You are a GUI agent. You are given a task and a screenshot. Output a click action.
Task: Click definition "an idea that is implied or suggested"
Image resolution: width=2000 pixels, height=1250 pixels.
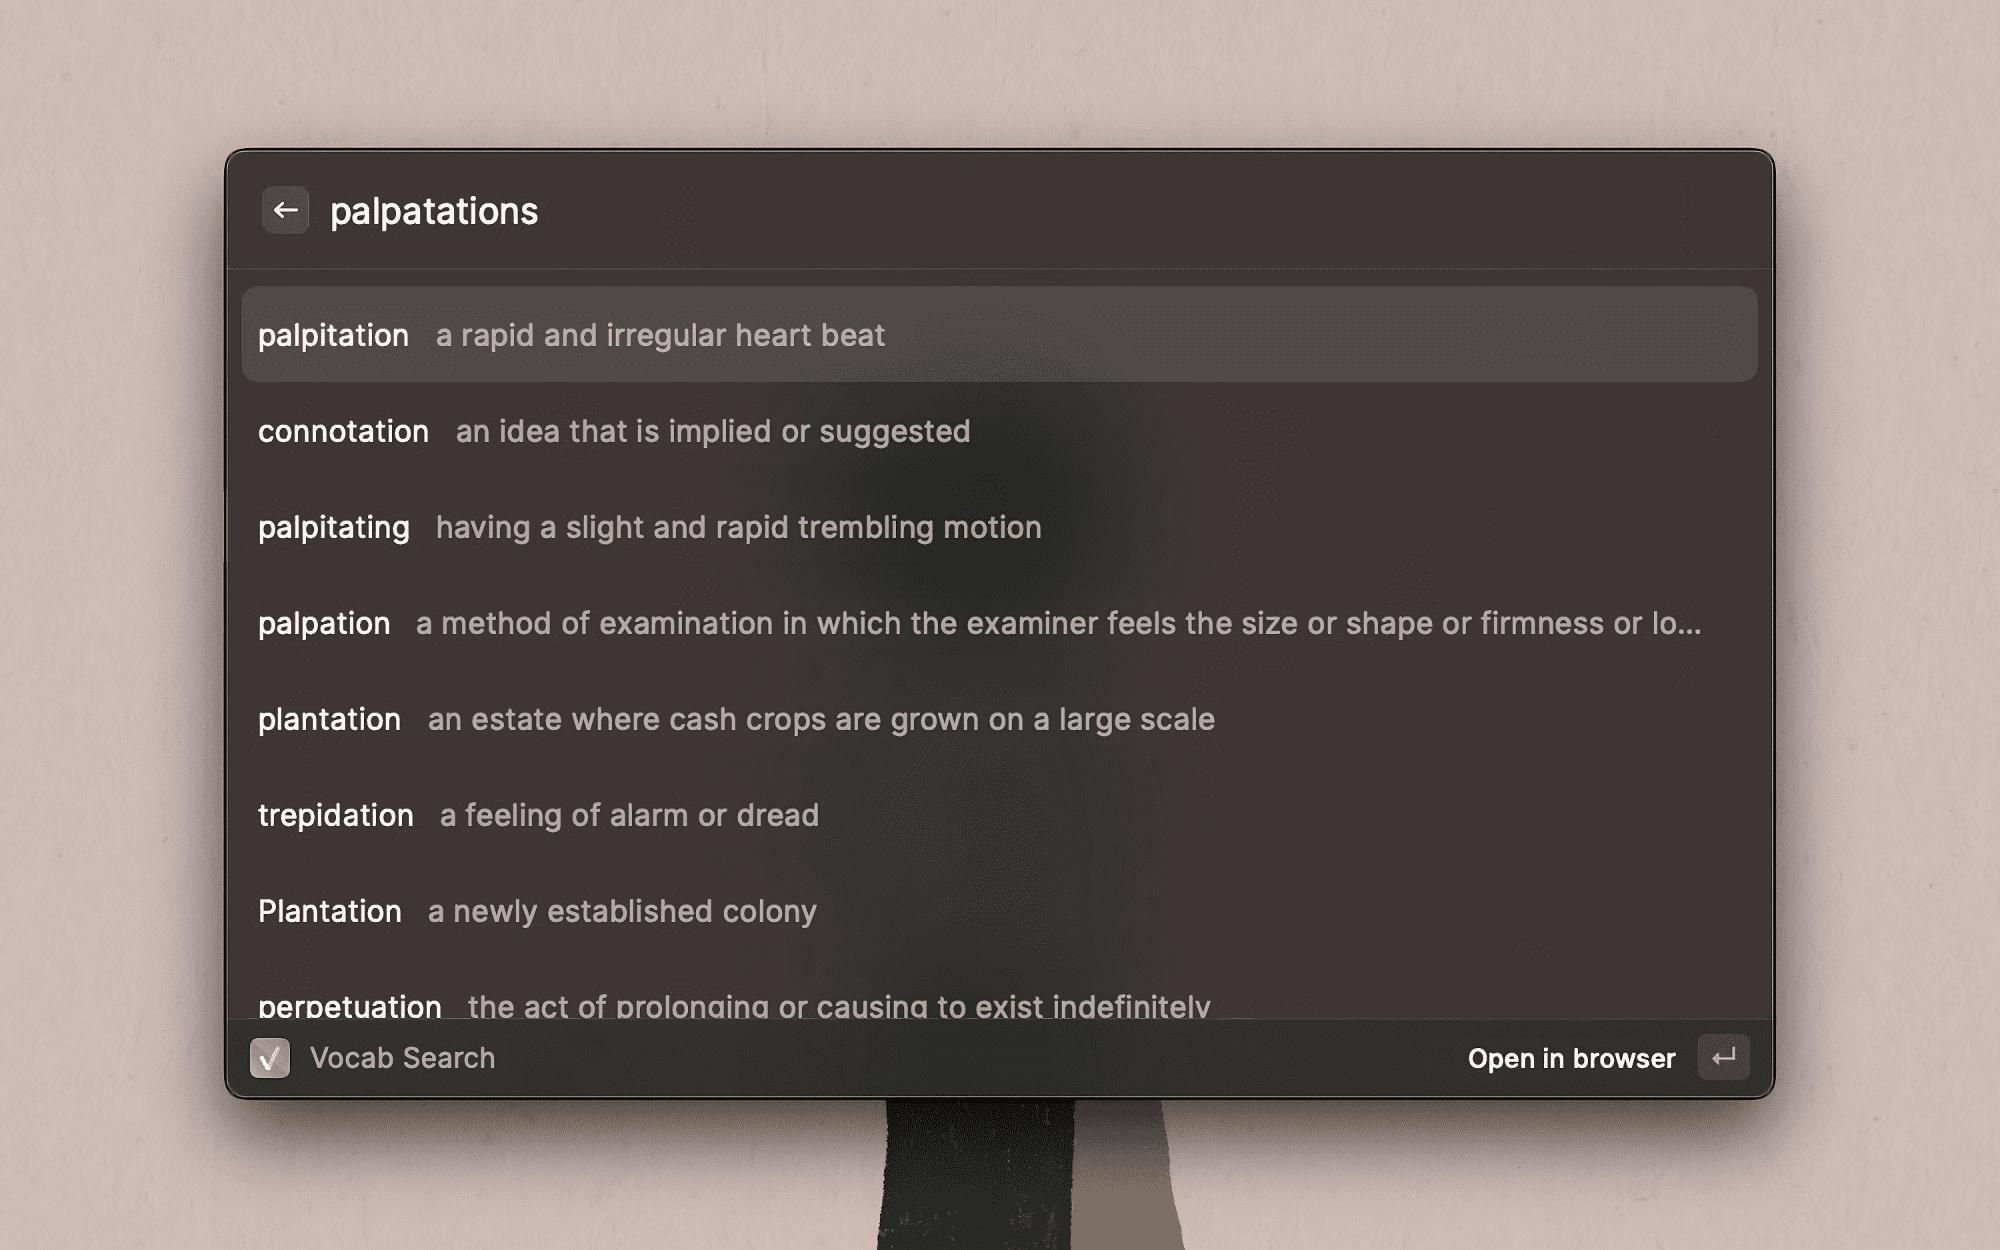[x=713, y=431]
